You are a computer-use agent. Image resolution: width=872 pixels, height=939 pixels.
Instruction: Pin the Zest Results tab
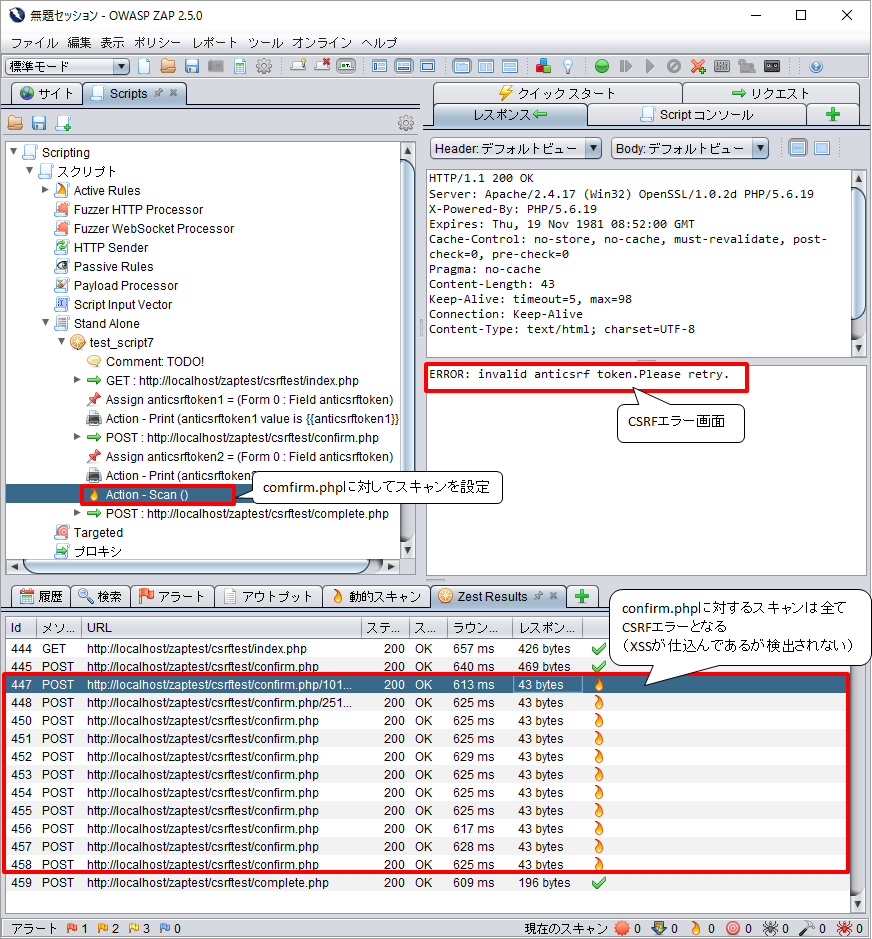click(538, 596)
